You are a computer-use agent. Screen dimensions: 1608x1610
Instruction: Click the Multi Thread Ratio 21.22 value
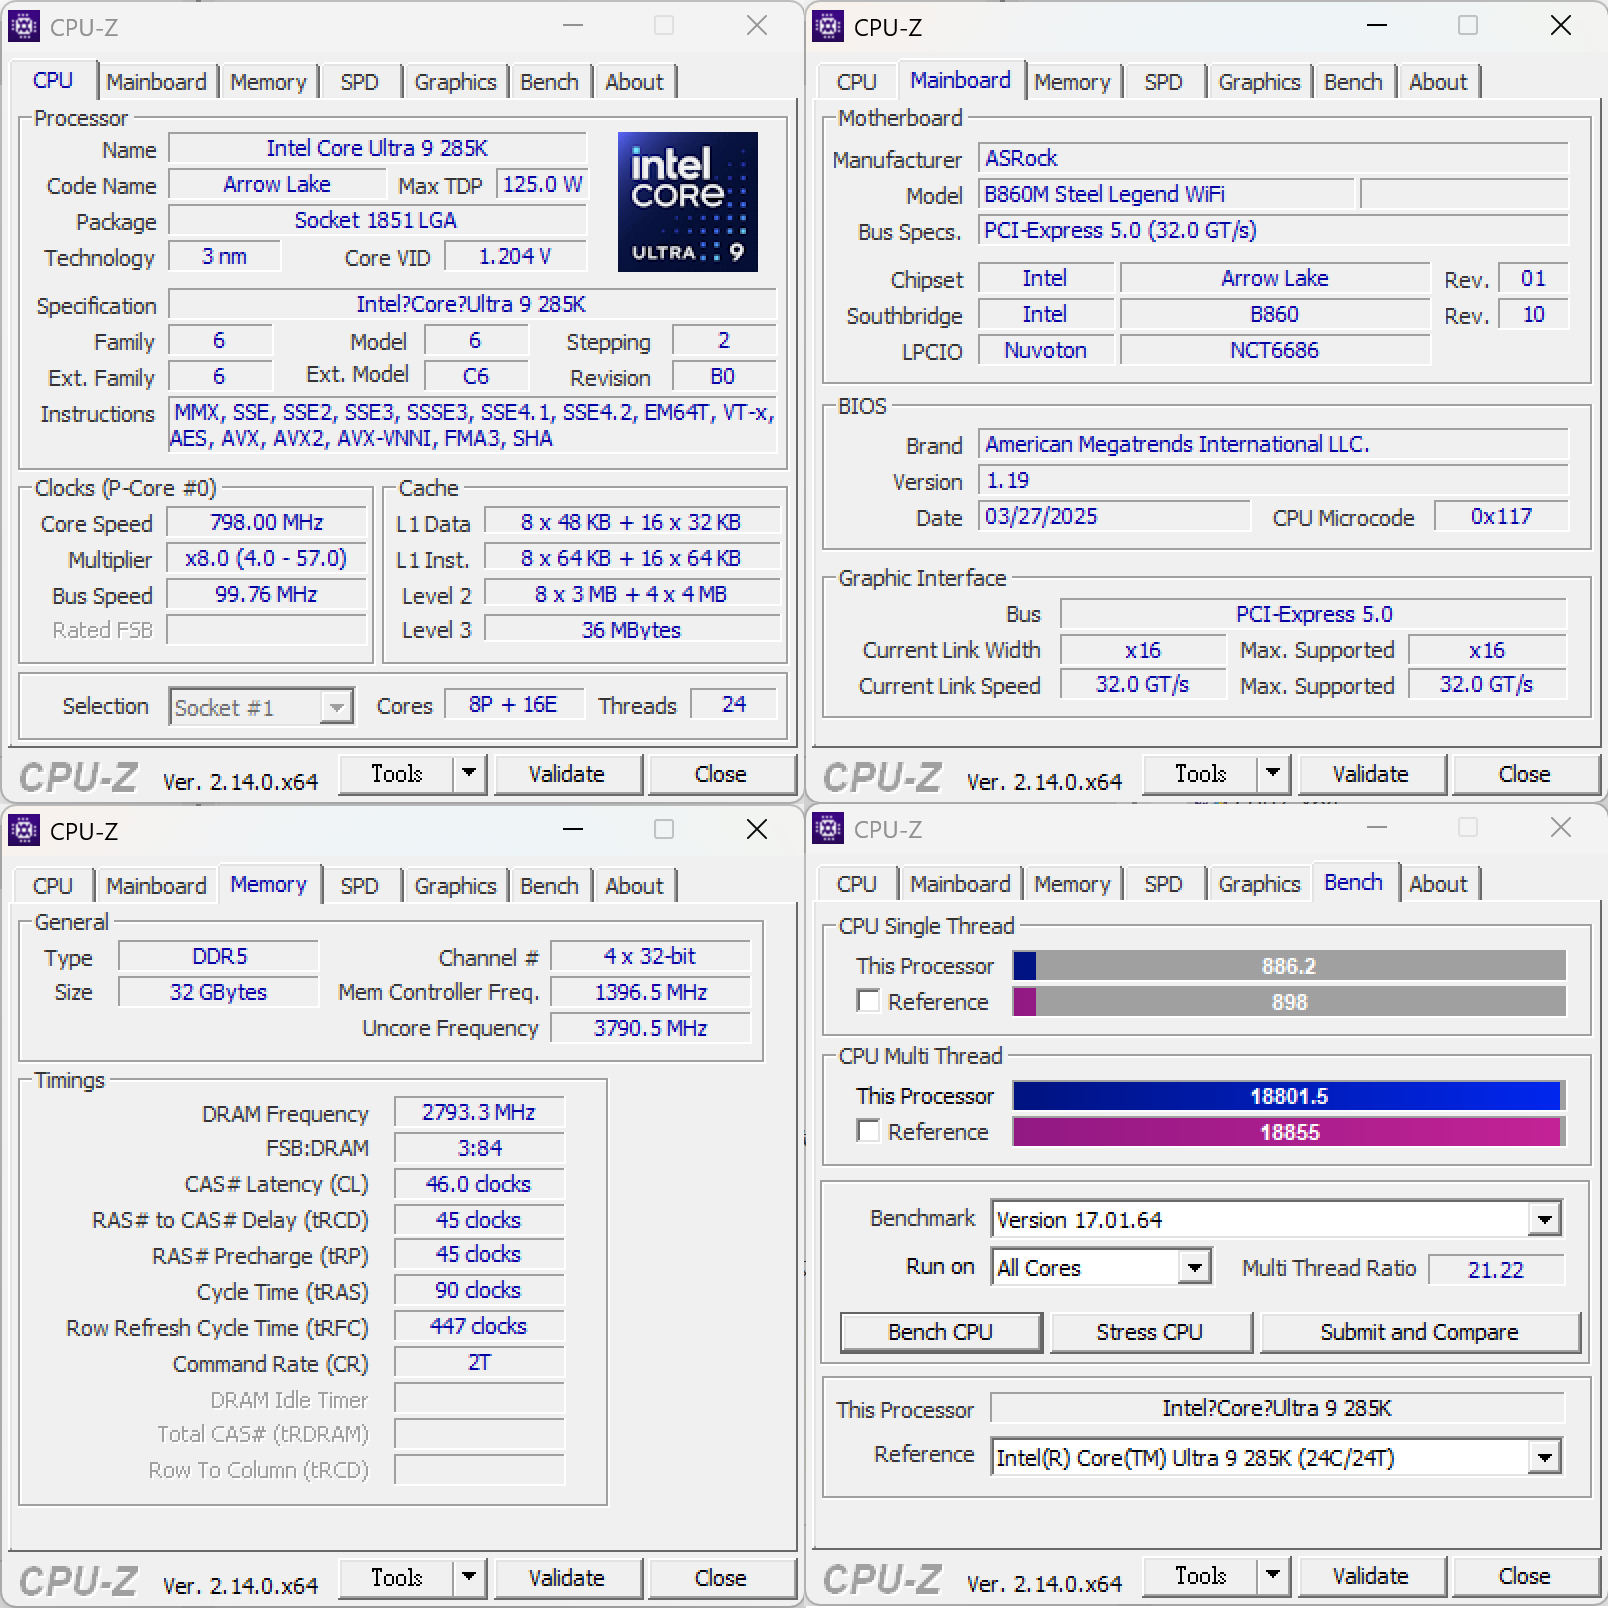pos(1496,1269)
